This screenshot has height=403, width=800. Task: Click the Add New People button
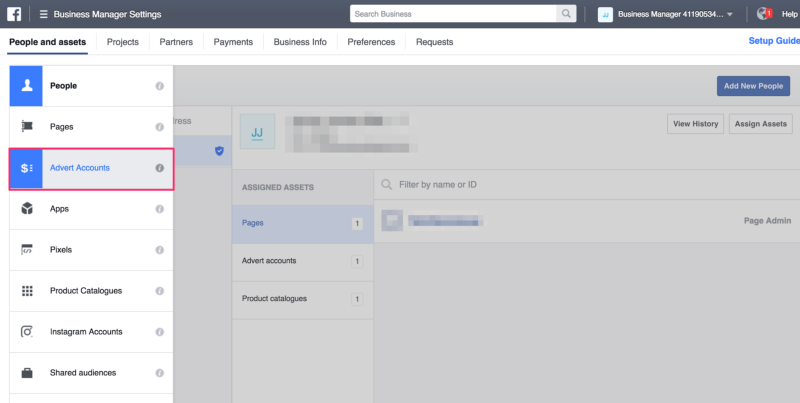753,86
